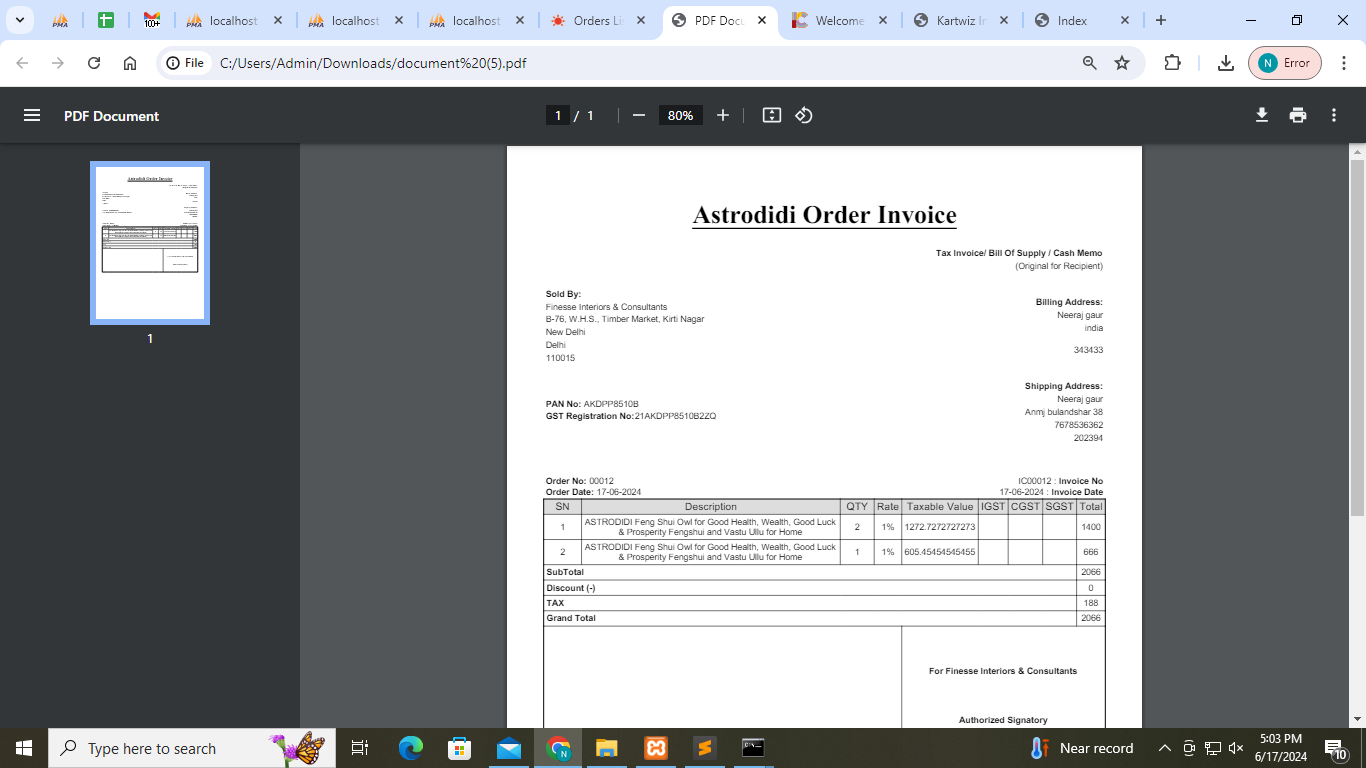Open the Chrome Extensions puzzle icon
Viewport: 1366px width, 768px height.
pos(1173,63)
